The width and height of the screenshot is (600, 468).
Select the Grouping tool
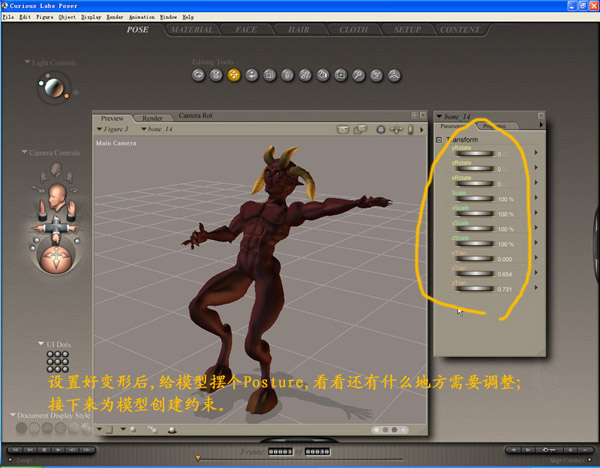click(x=341, y=75)
